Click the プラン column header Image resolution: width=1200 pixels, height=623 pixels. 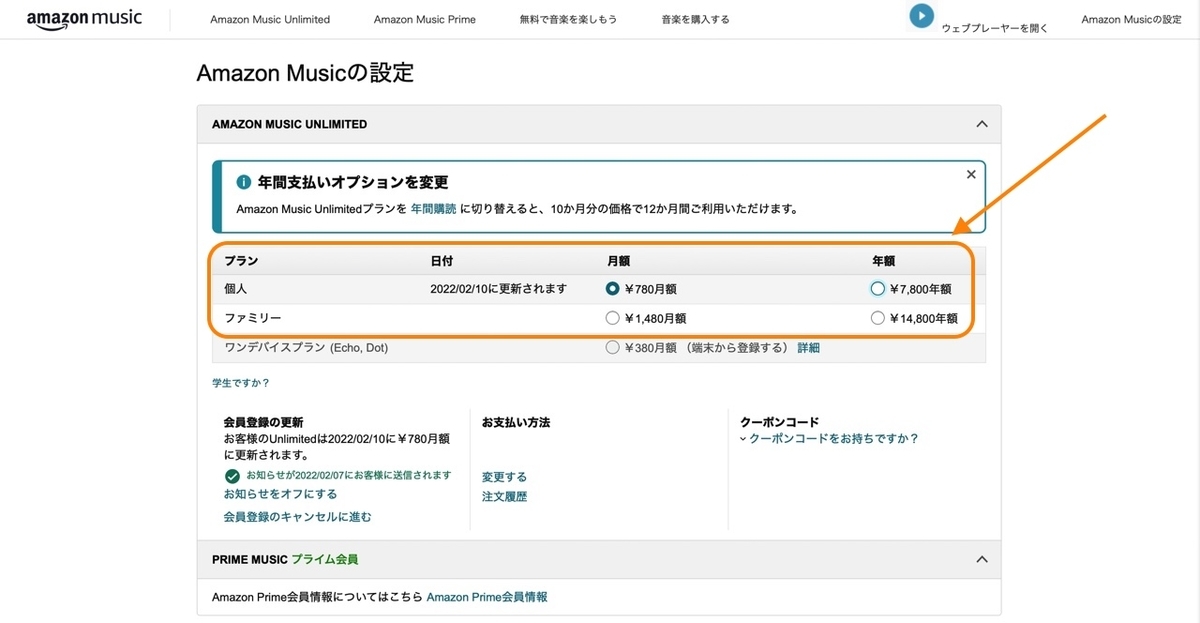coord(241,261)
